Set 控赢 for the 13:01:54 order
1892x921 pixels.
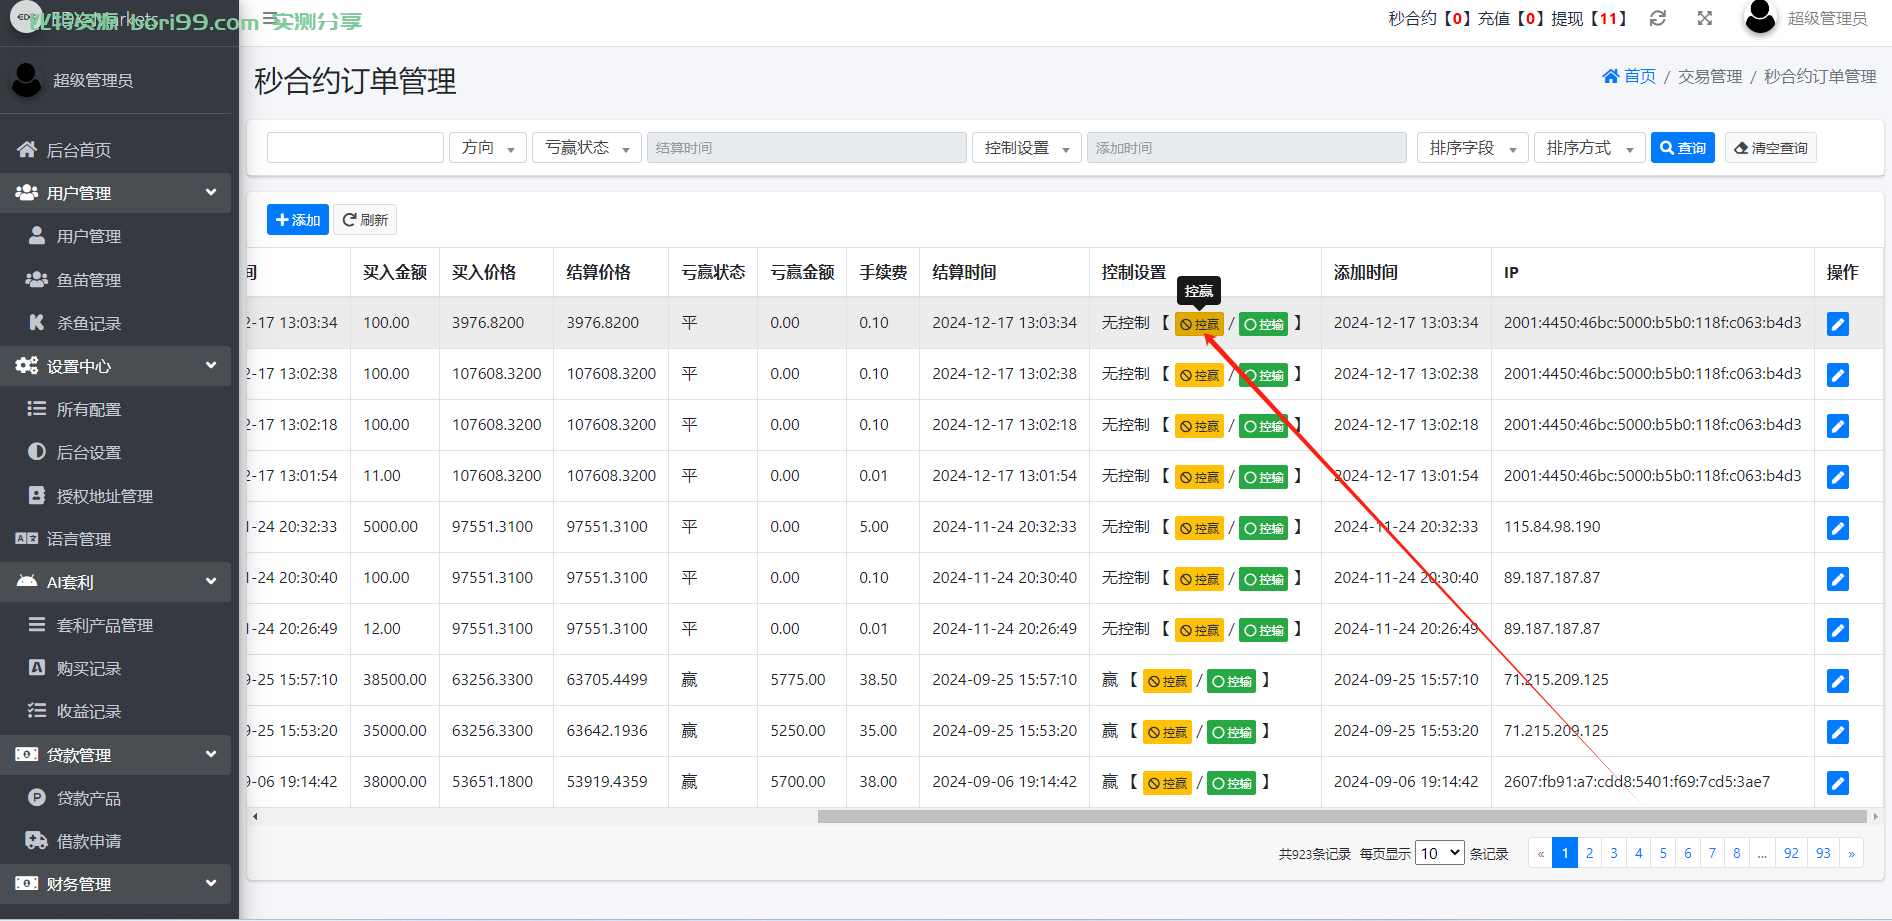click(1199, 477)
